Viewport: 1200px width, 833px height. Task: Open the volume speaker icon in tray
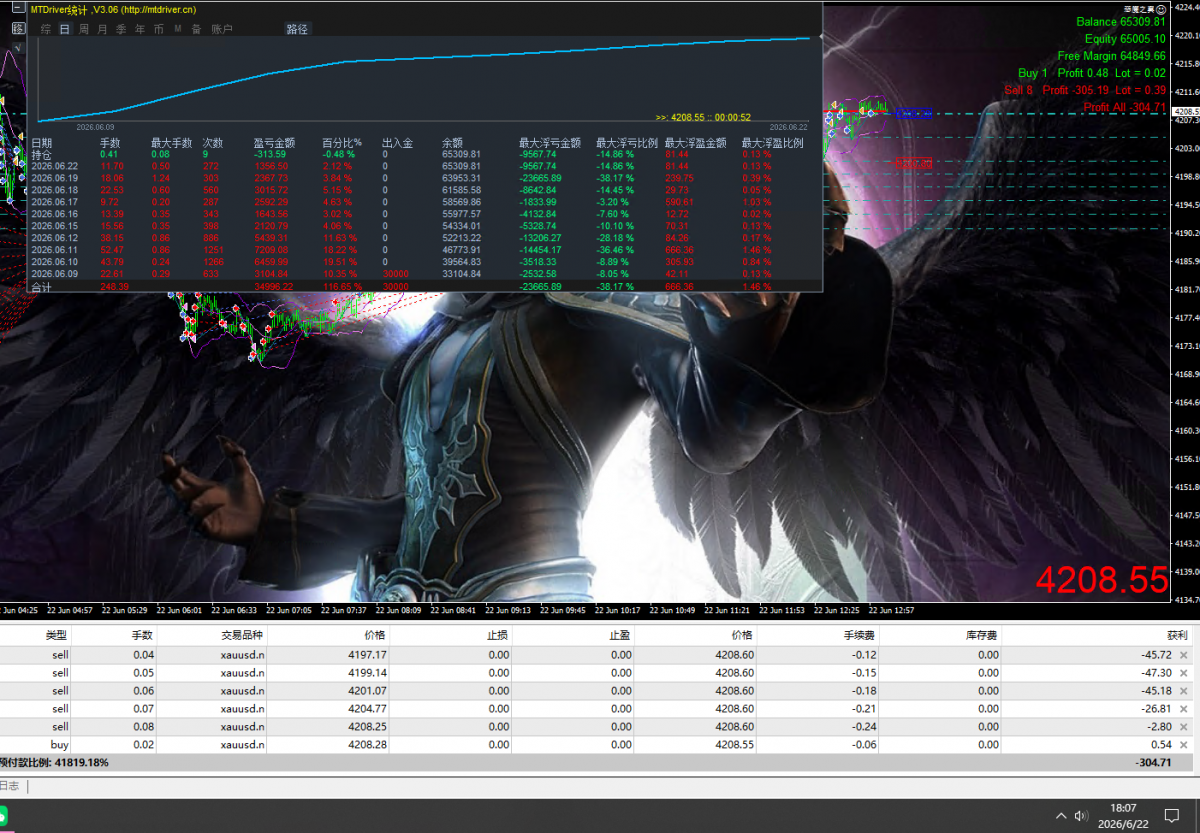pos(1081,815)
